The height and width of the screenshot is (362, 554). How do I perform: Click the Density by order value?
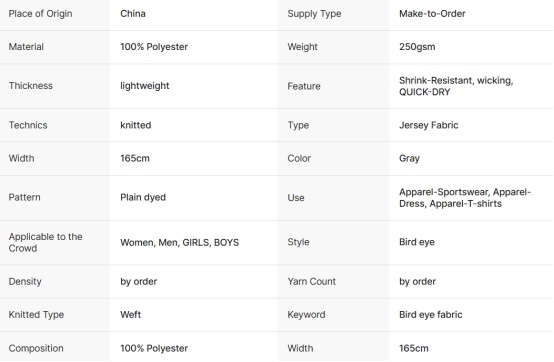pyautogui.click(x=138, y=281)
